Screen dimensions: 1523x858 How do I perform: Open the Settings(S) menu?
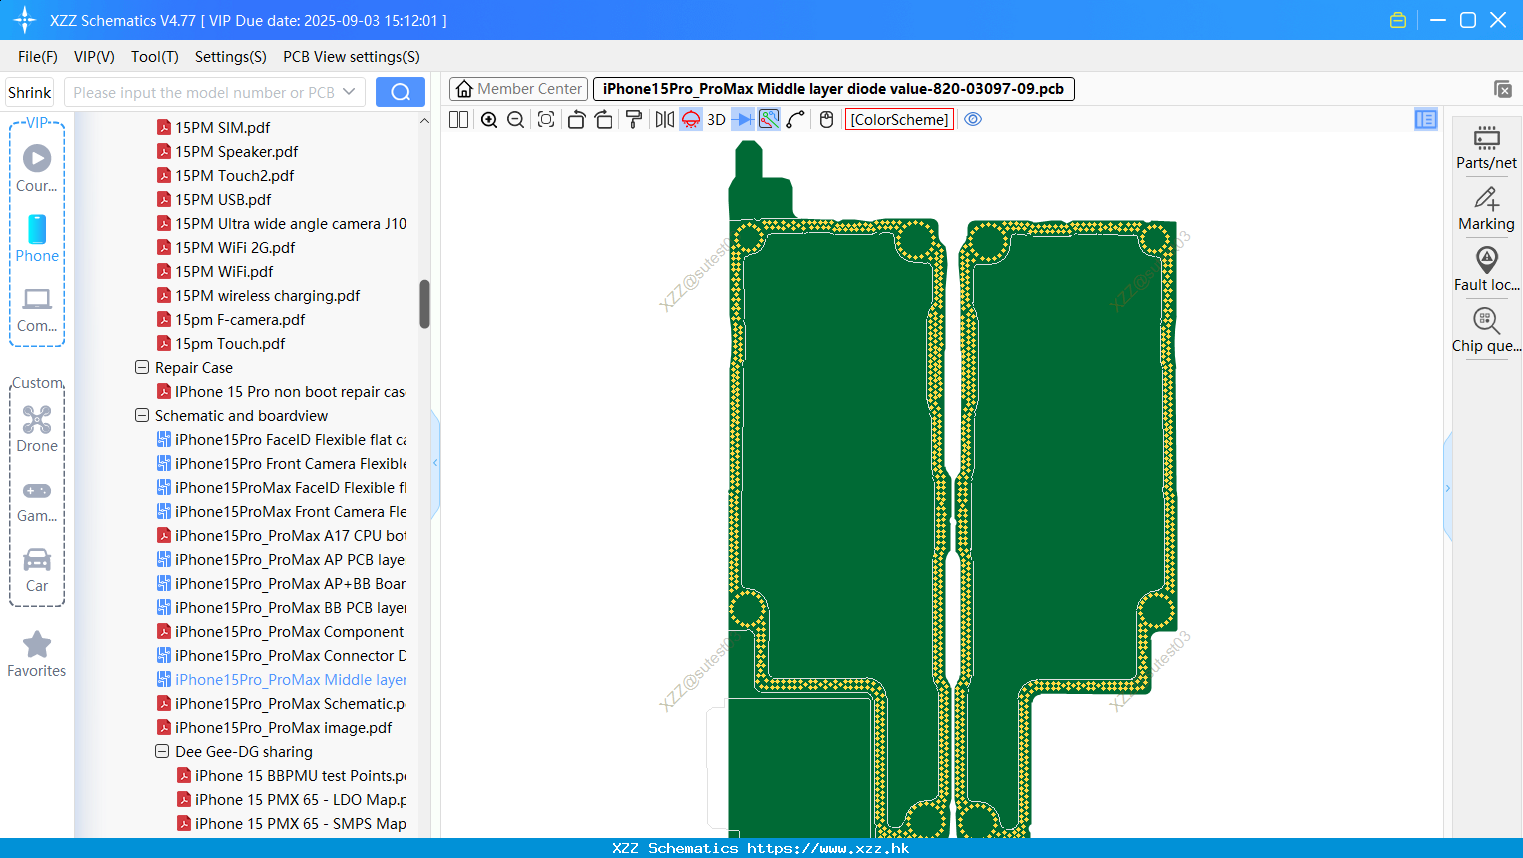coord(231,57)
